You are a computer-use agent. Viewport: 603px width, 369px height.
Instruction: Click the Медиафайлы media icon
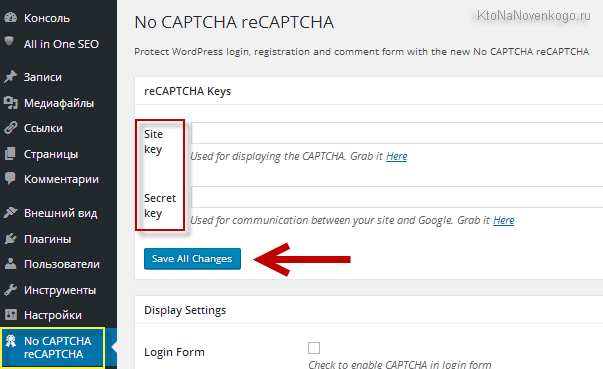pos(10,103)
